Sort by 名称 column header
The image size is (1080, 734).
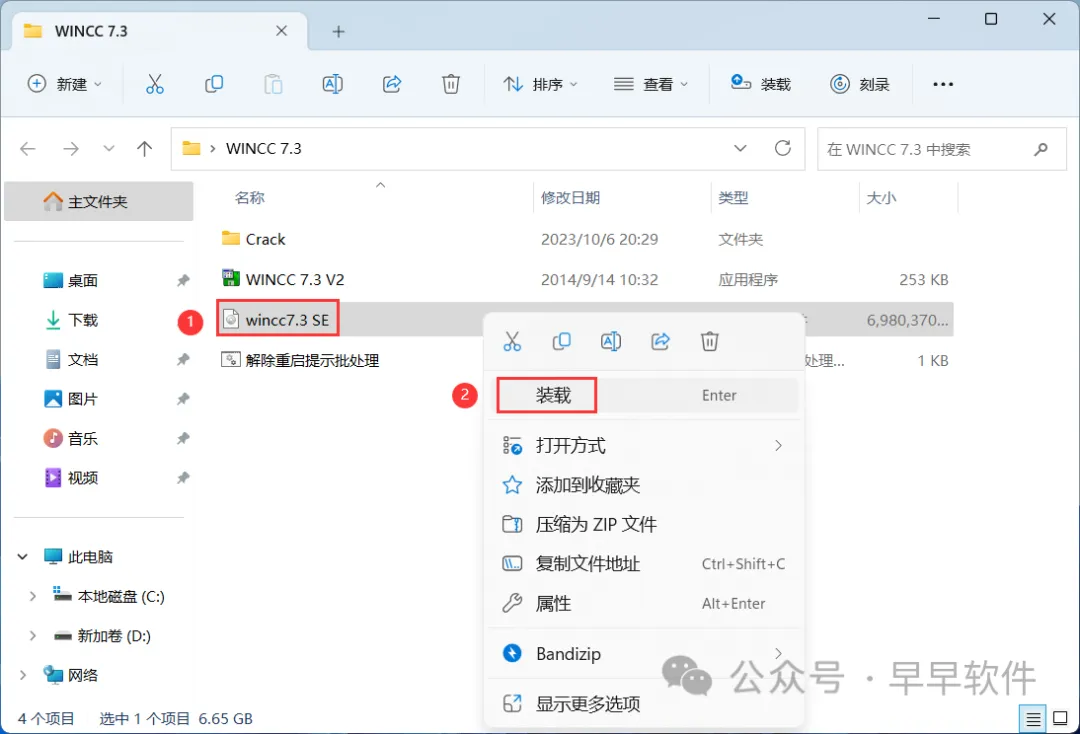[x=249, y=198]
